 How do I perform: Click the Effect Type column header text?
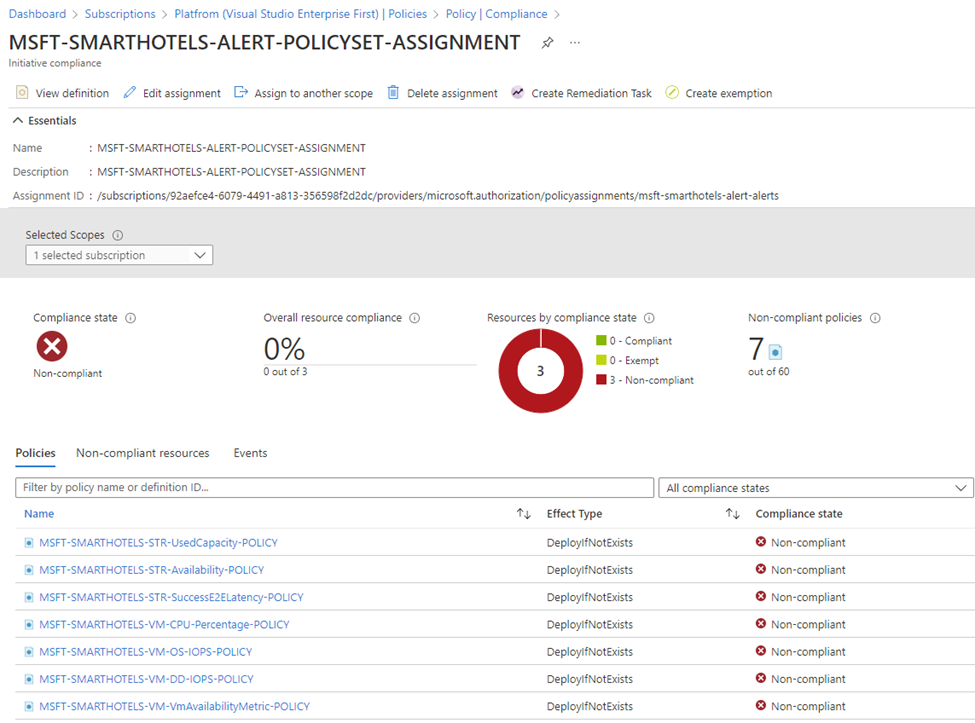(x=575, y=514)
